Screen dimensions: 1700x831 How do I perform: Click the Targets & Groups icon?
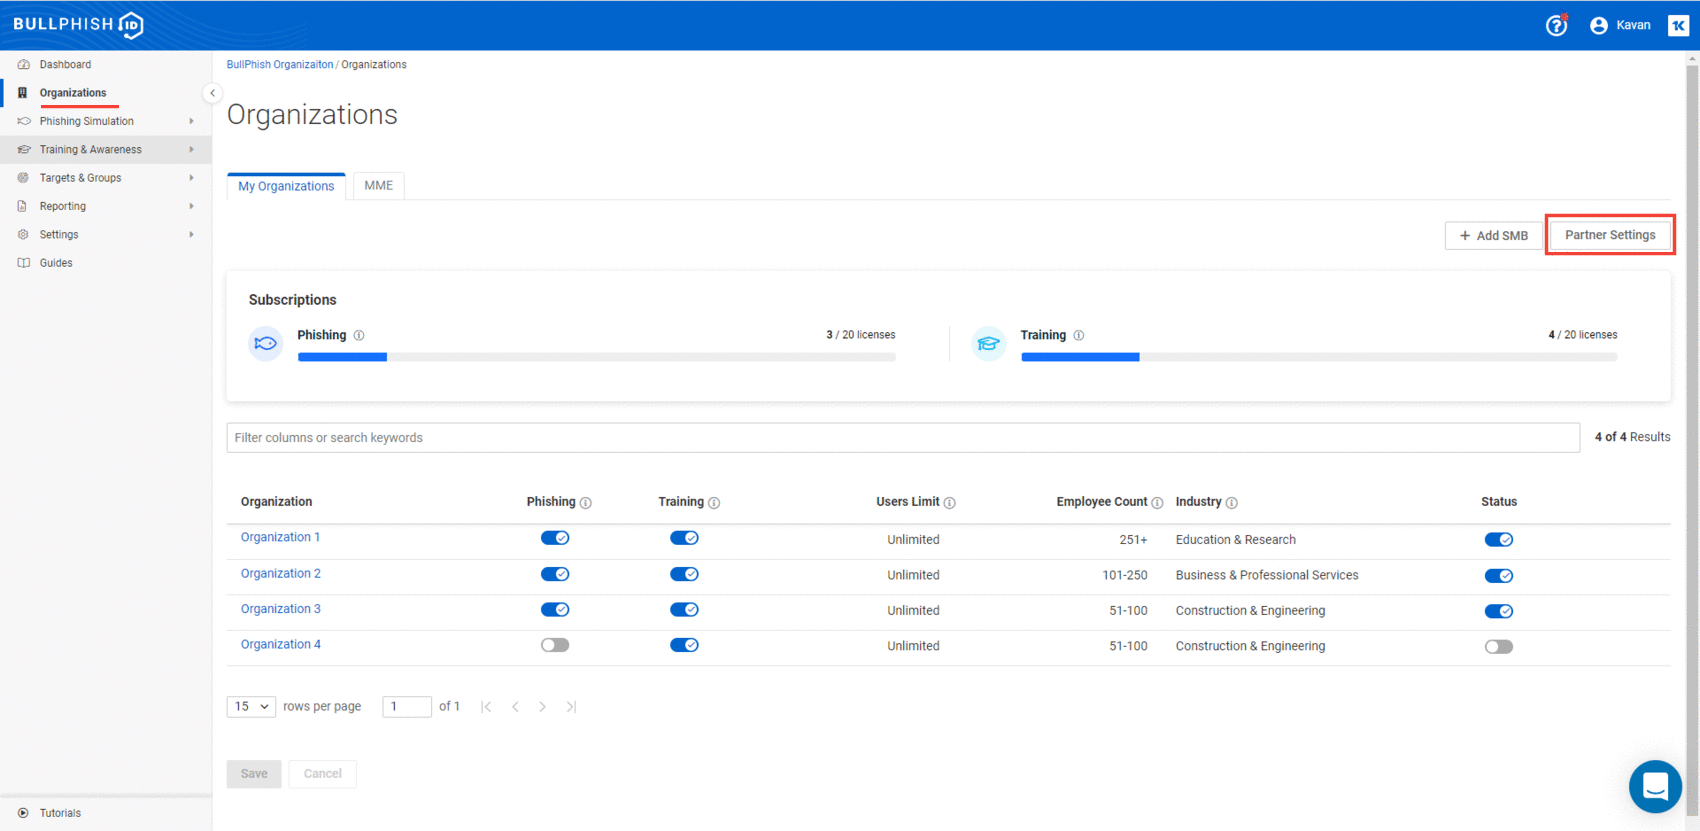coord(23,178)
